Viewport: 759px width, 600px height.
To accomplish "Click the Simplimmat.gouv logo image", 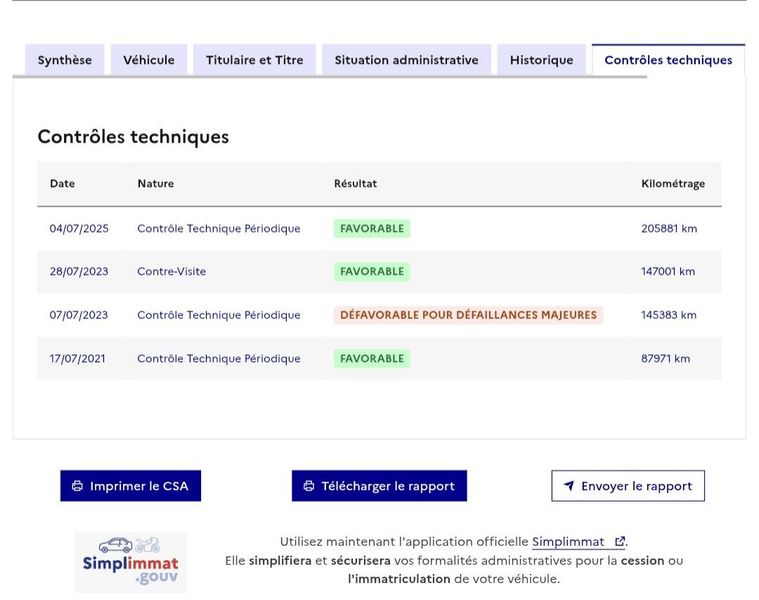I will click(x=131, y=562).
